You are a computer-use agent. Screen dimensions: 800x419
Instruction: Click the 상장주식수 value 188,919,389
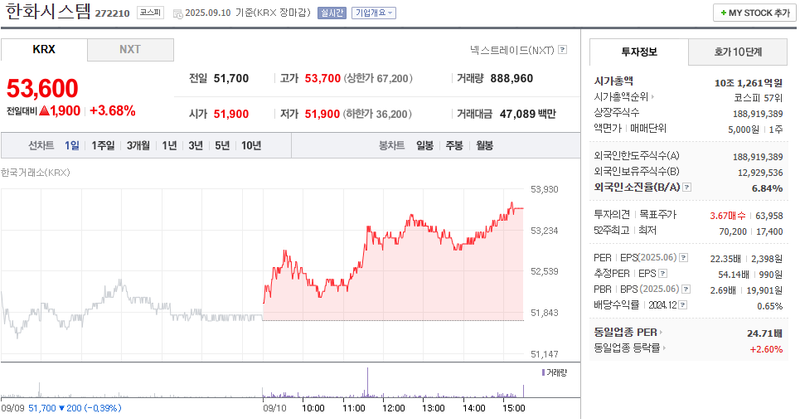[x=758, y=114]
